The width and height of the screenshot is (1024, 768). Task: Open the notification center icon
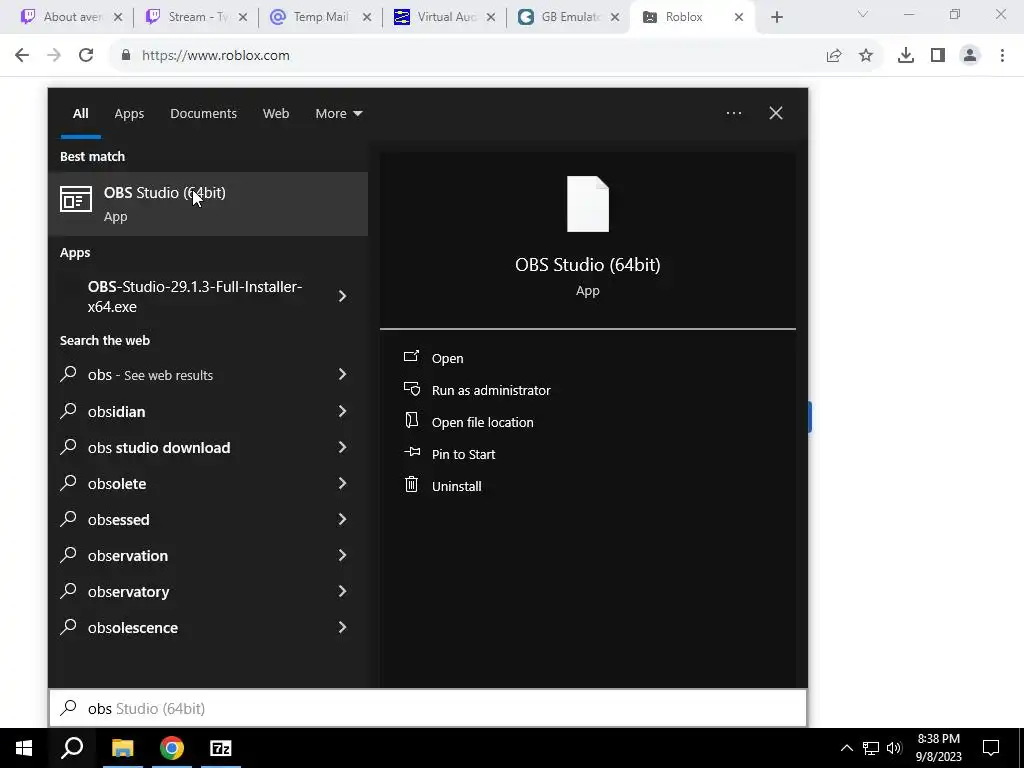(x=991, y=748)
